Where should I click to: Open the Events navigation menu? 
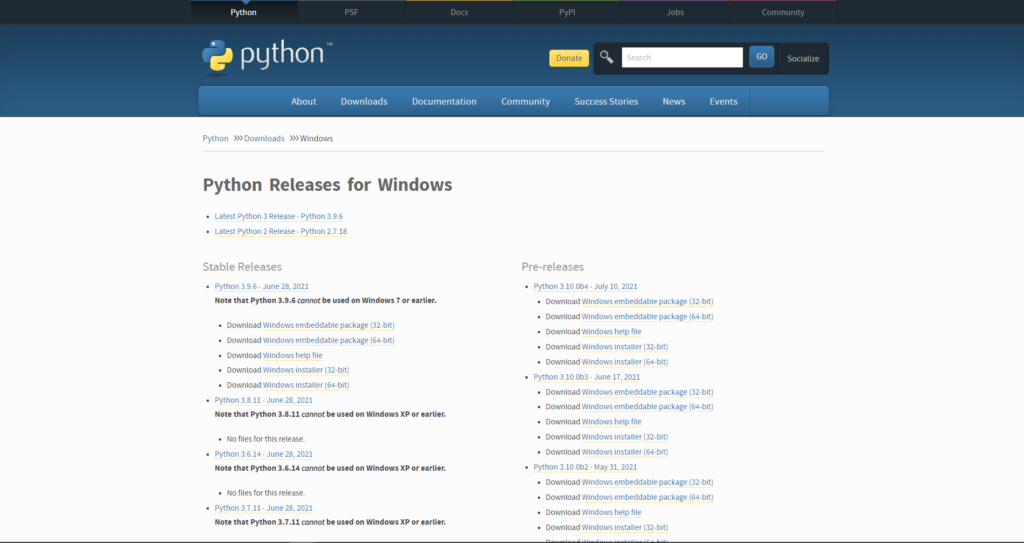723,101
